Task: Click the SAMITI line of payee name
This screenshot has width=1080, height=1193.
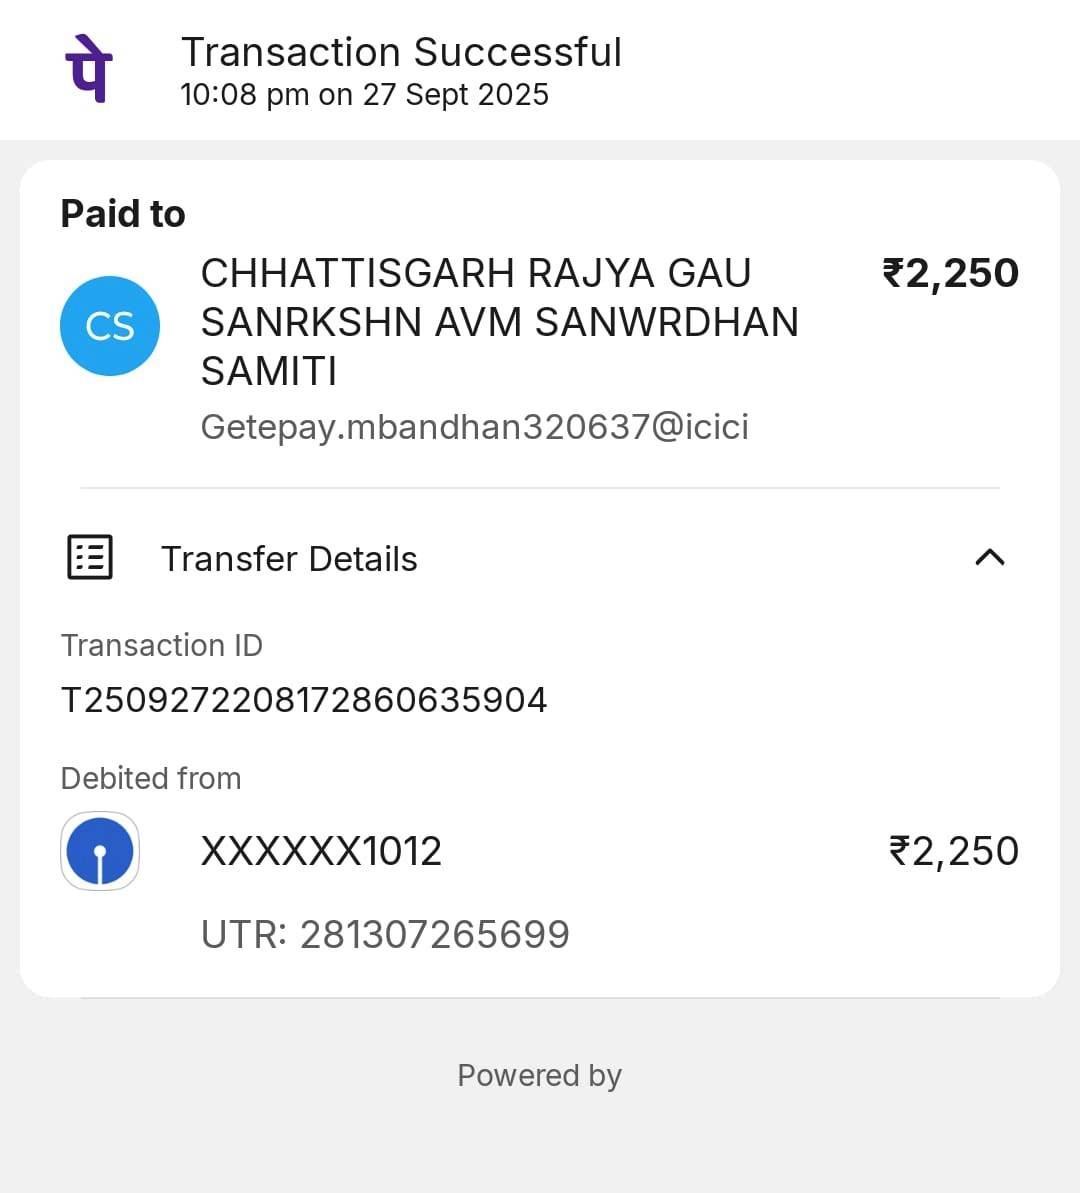Action: (x=269, y=371)
